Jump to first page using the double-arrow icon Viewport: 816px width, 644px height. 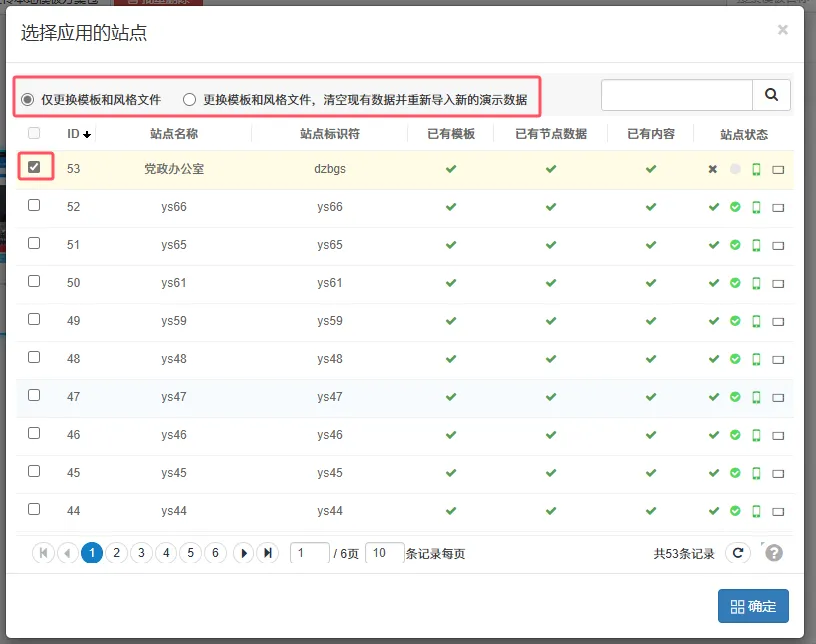click(43, 552)
